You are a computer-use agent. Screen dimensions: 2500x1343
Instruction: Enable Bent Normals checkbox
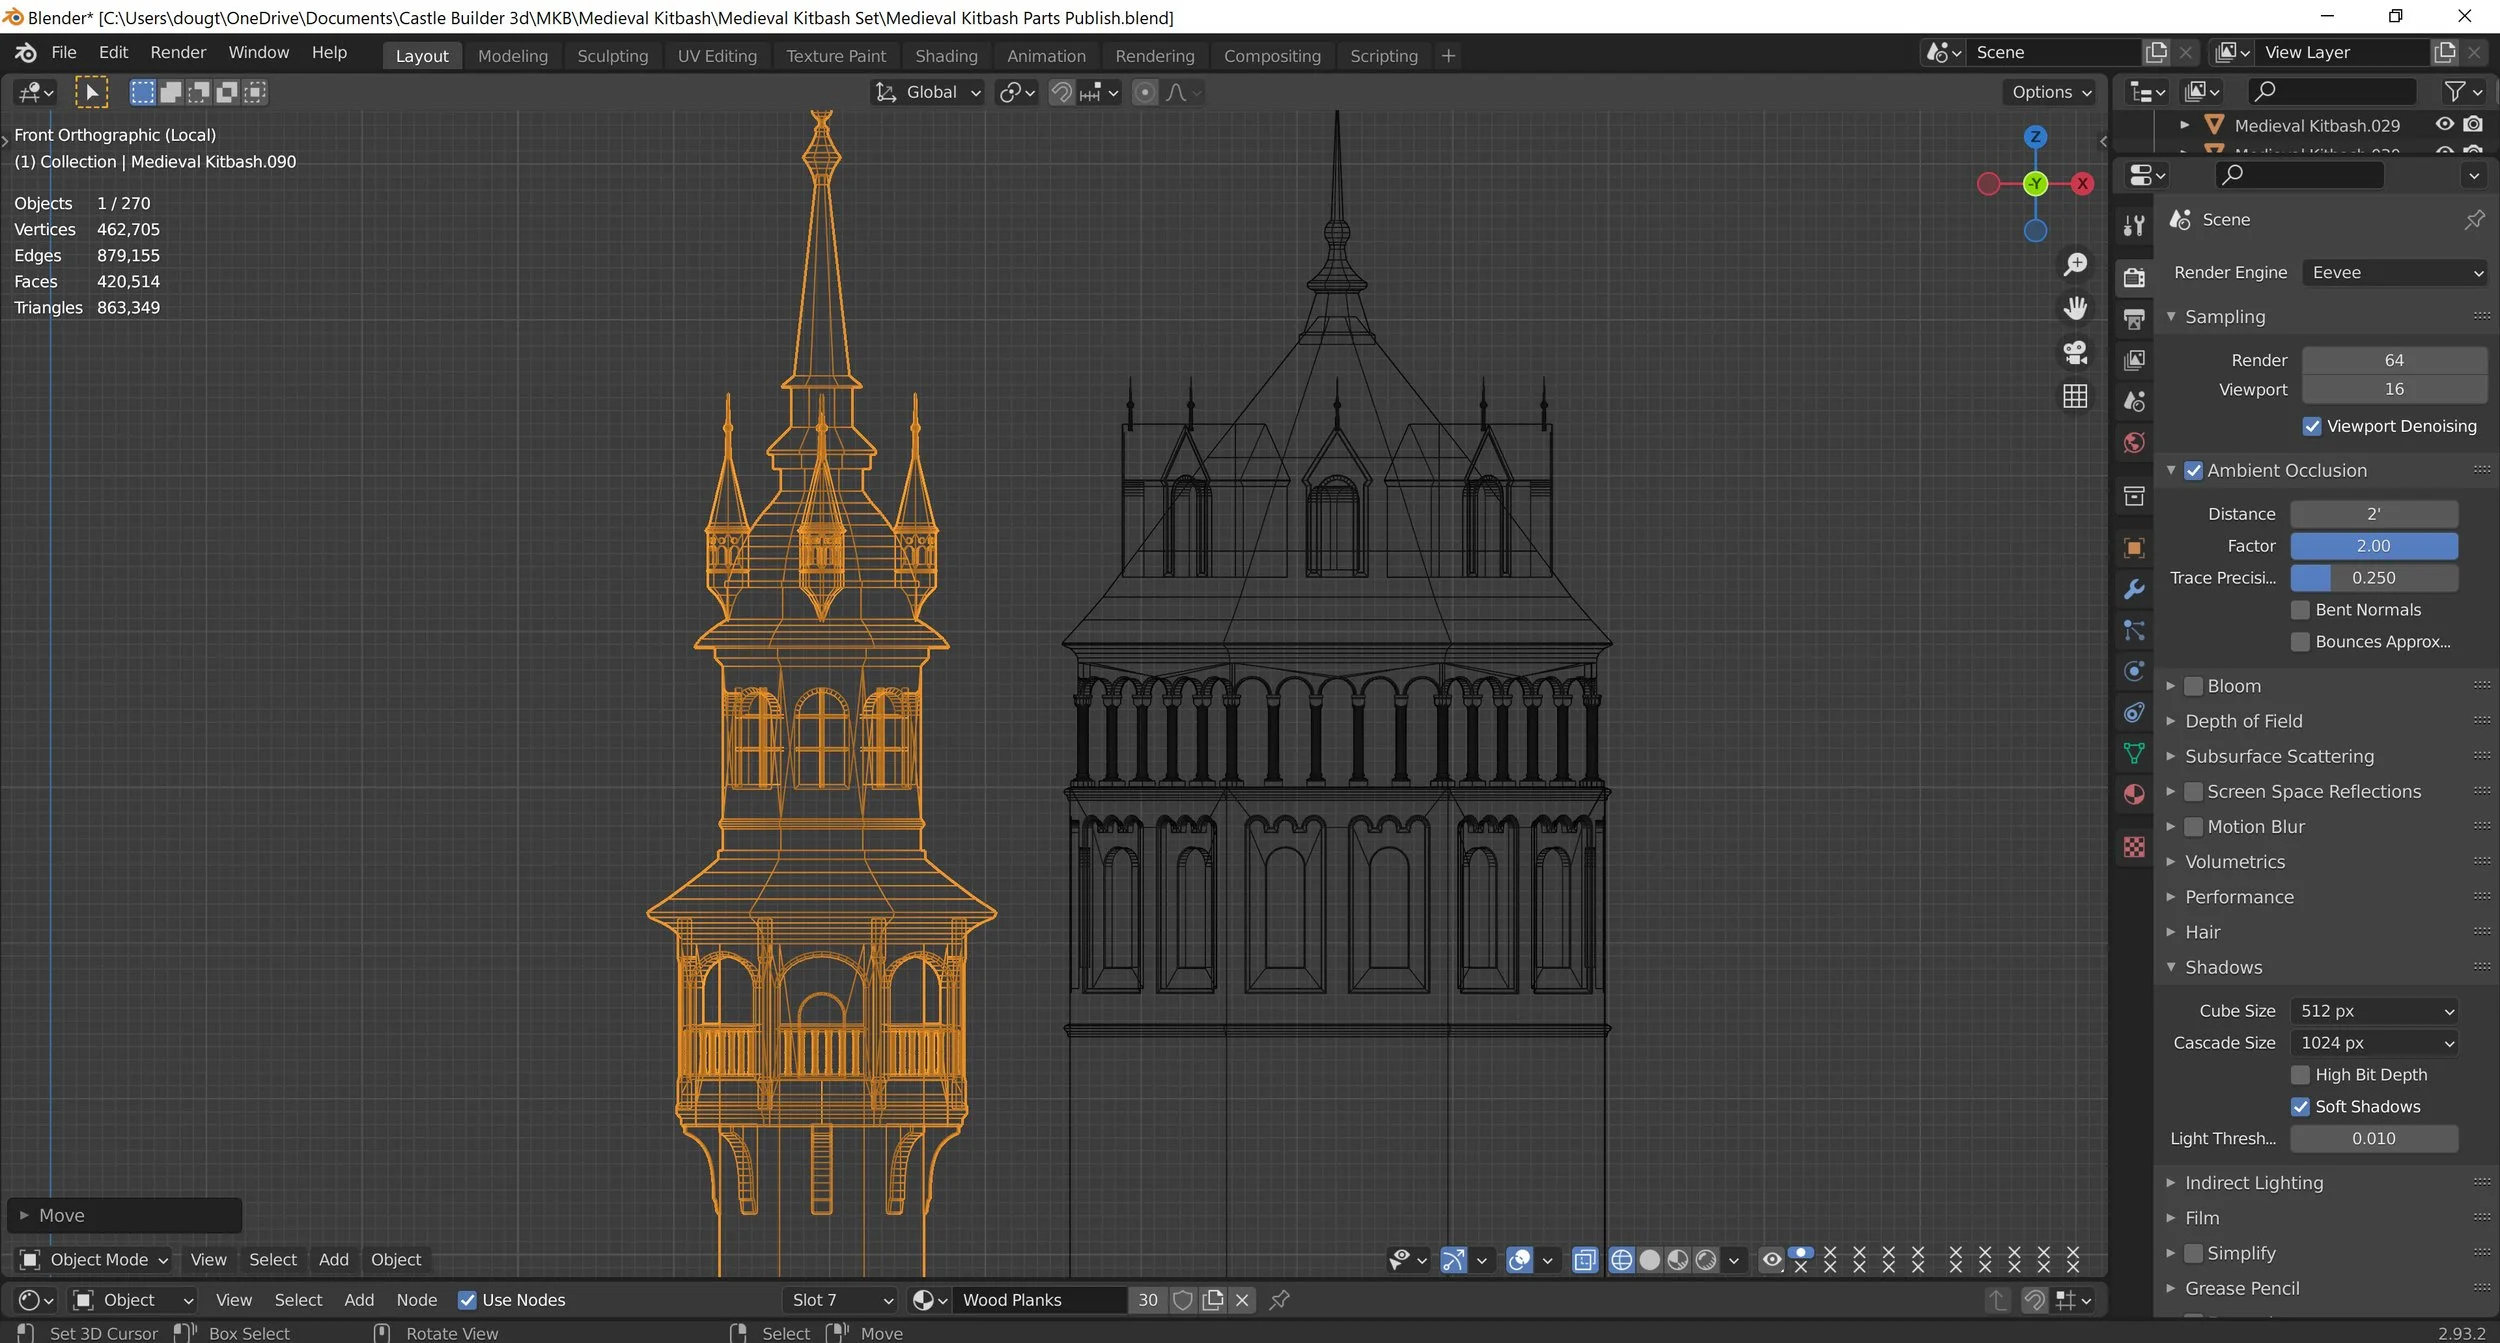pyautogui.click(x=2300, y=610)
